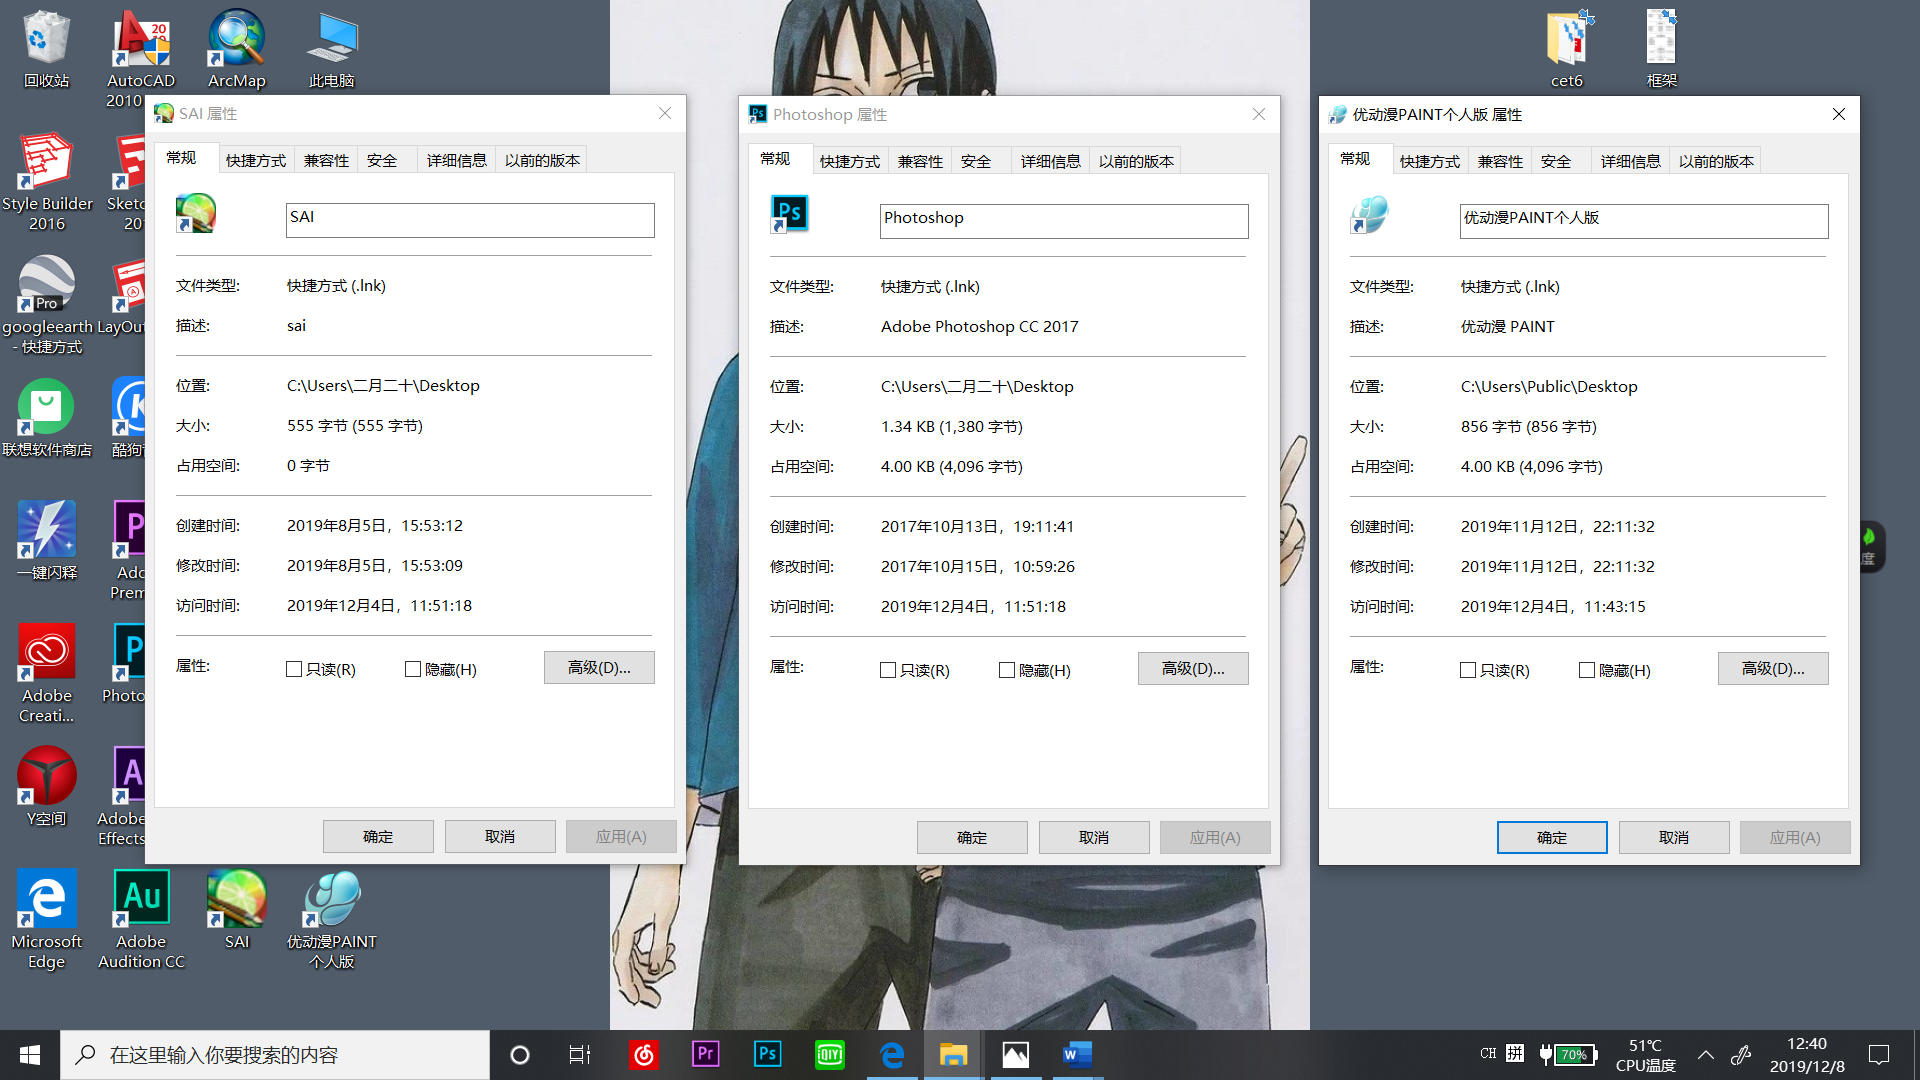Switch to 快捷方式 tab in 优动漫PAINT properties
The height and width of the screenshot is (1080, 1920).
1430,161
